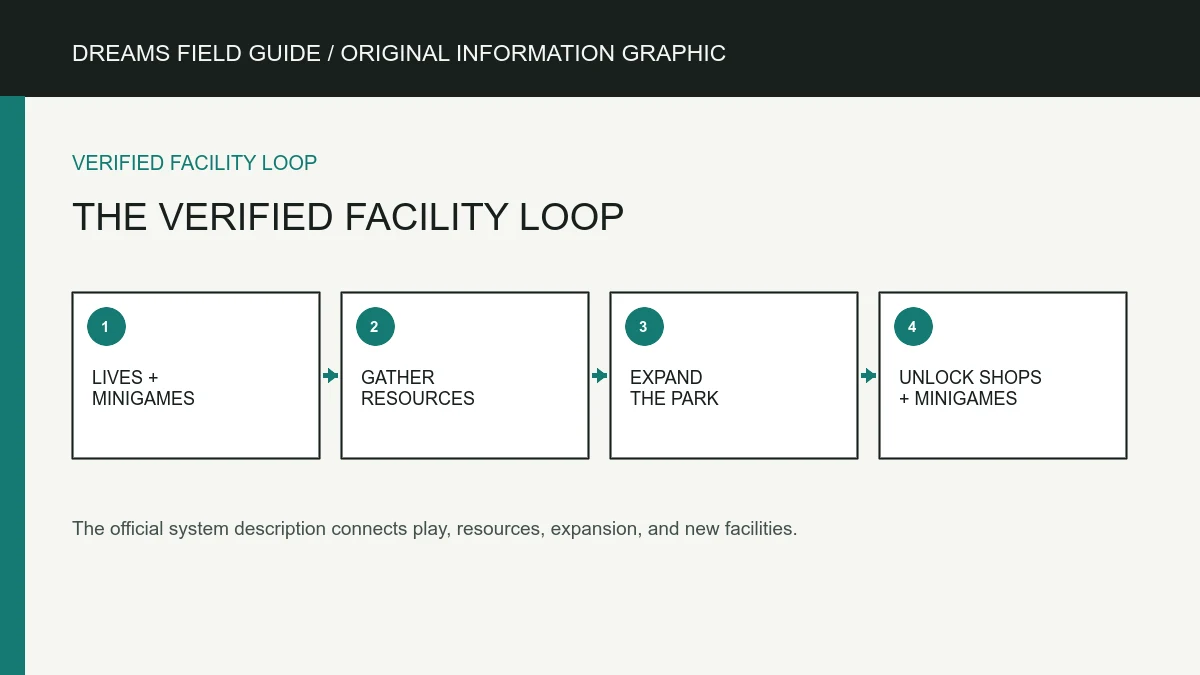Select the header text 'DREAMS FIELD GUIDE / ORIGINAL INFORMATION GRAPHIC'
This screenshot has width=1200, height=675.
tap(399, 53)
